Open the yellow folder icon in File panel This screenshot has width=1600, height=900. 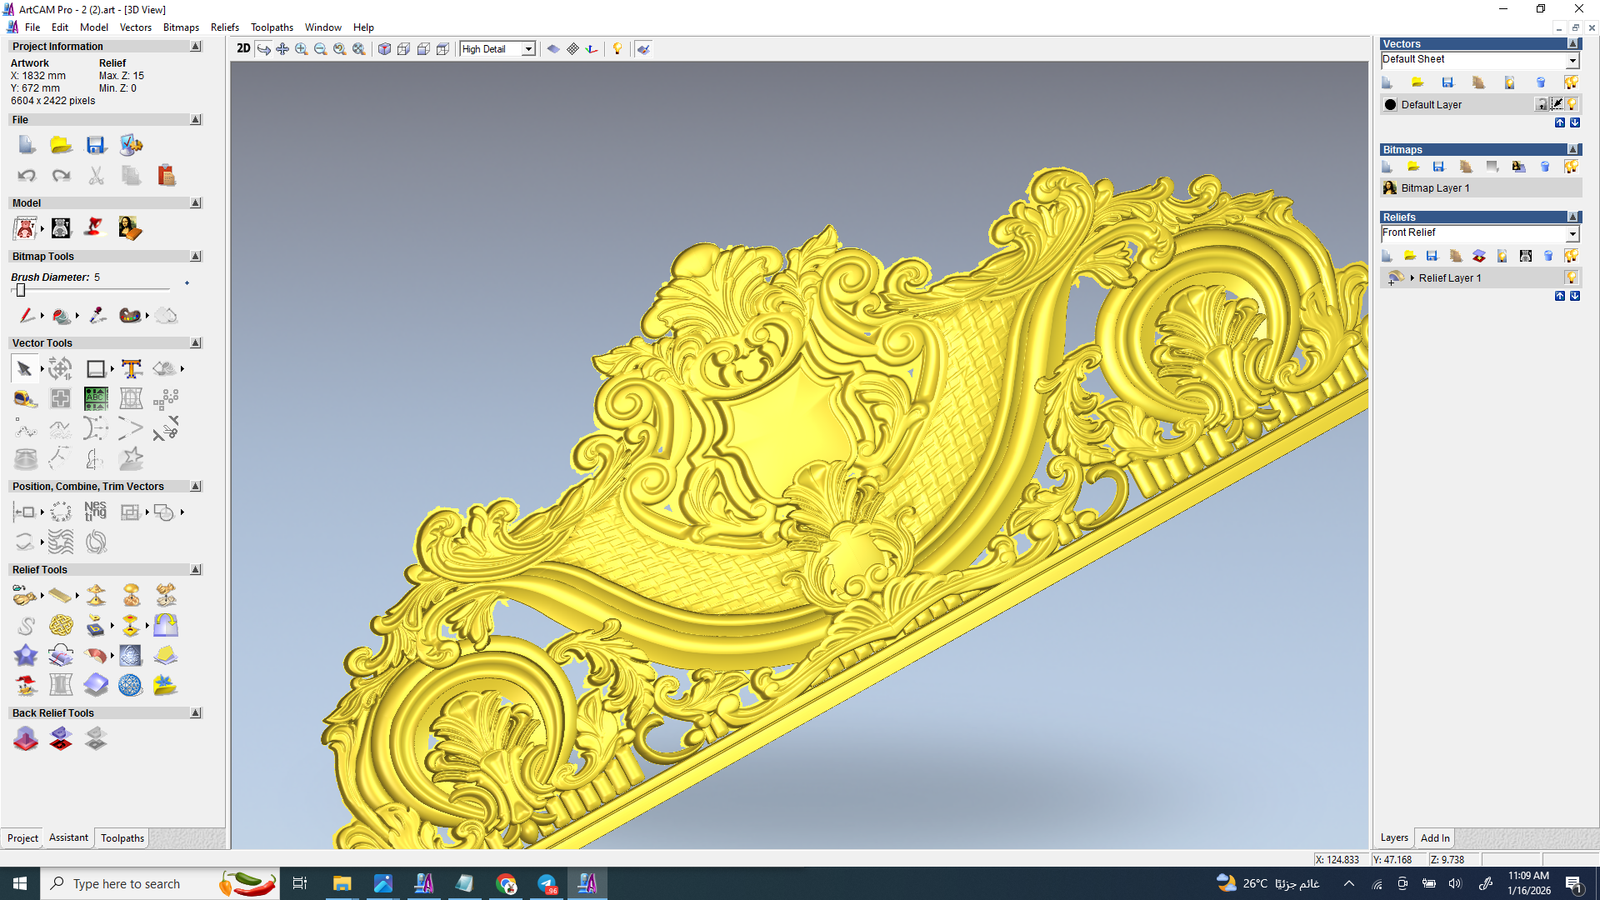tap(61, 146)
